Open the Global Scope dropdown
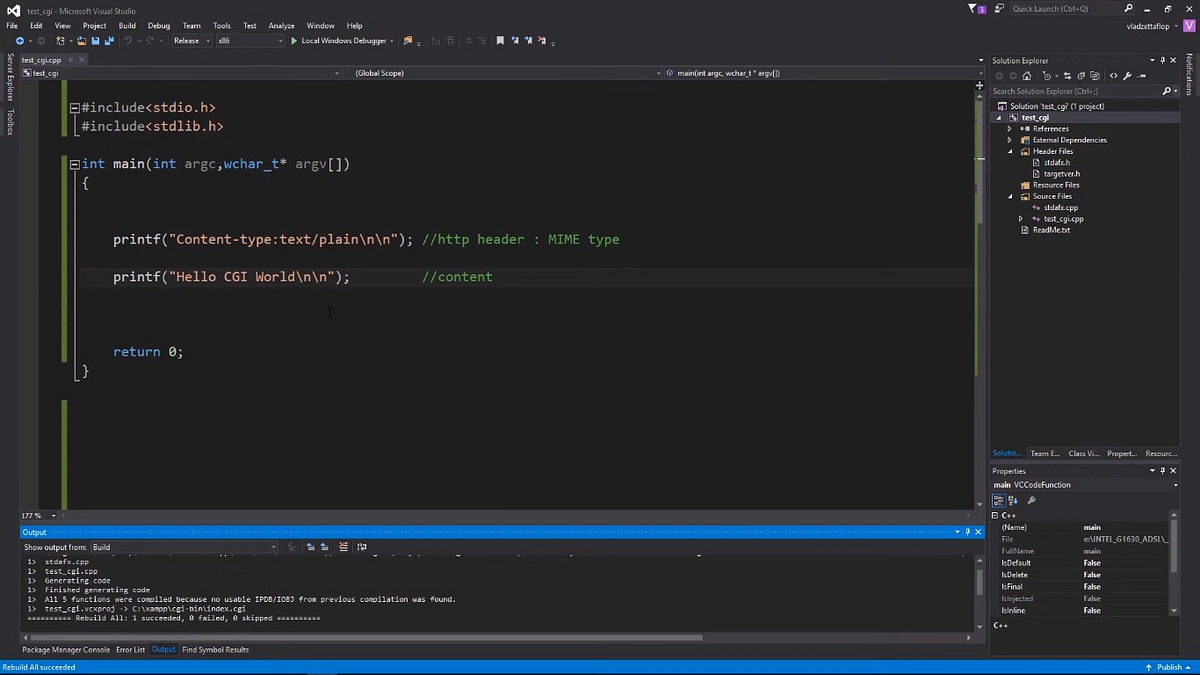 tap(507, 73)
